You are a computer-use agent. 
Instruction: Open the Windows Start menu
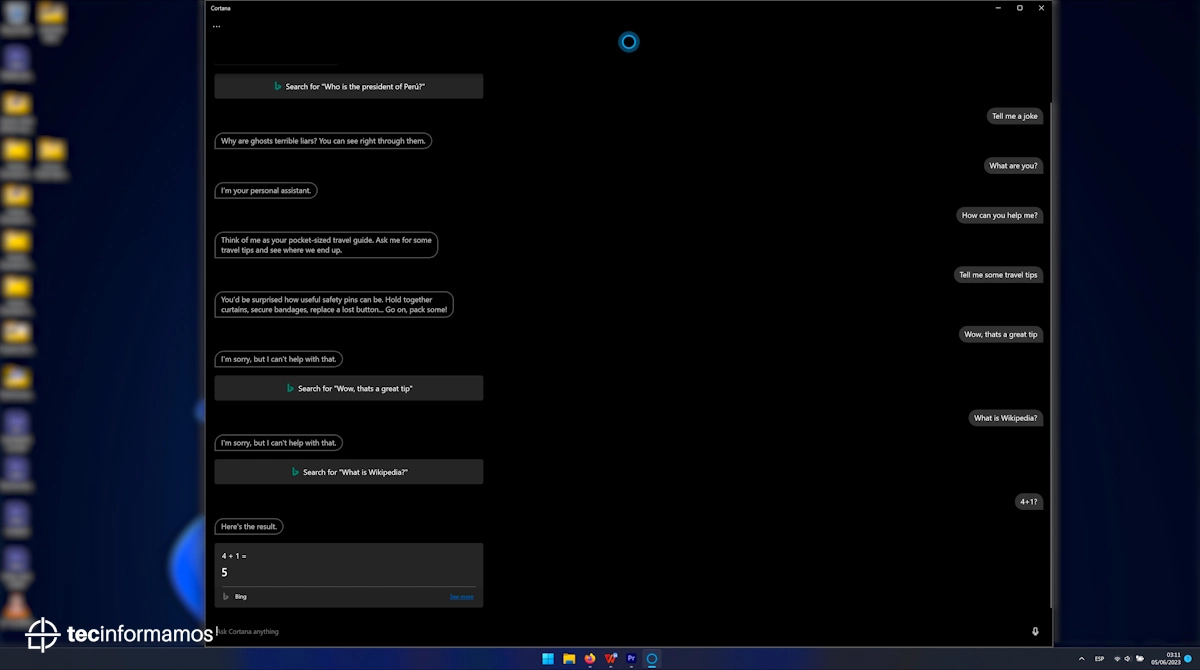tap(548, 659)
